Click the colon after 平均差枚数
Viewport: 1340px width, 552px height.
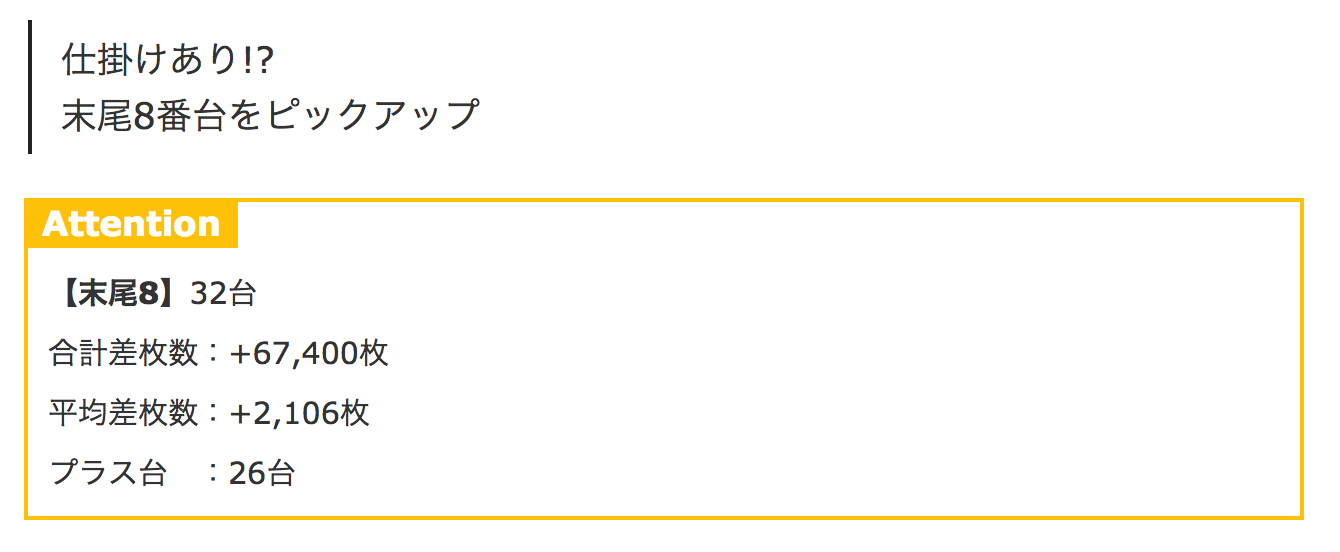point(214,414)
